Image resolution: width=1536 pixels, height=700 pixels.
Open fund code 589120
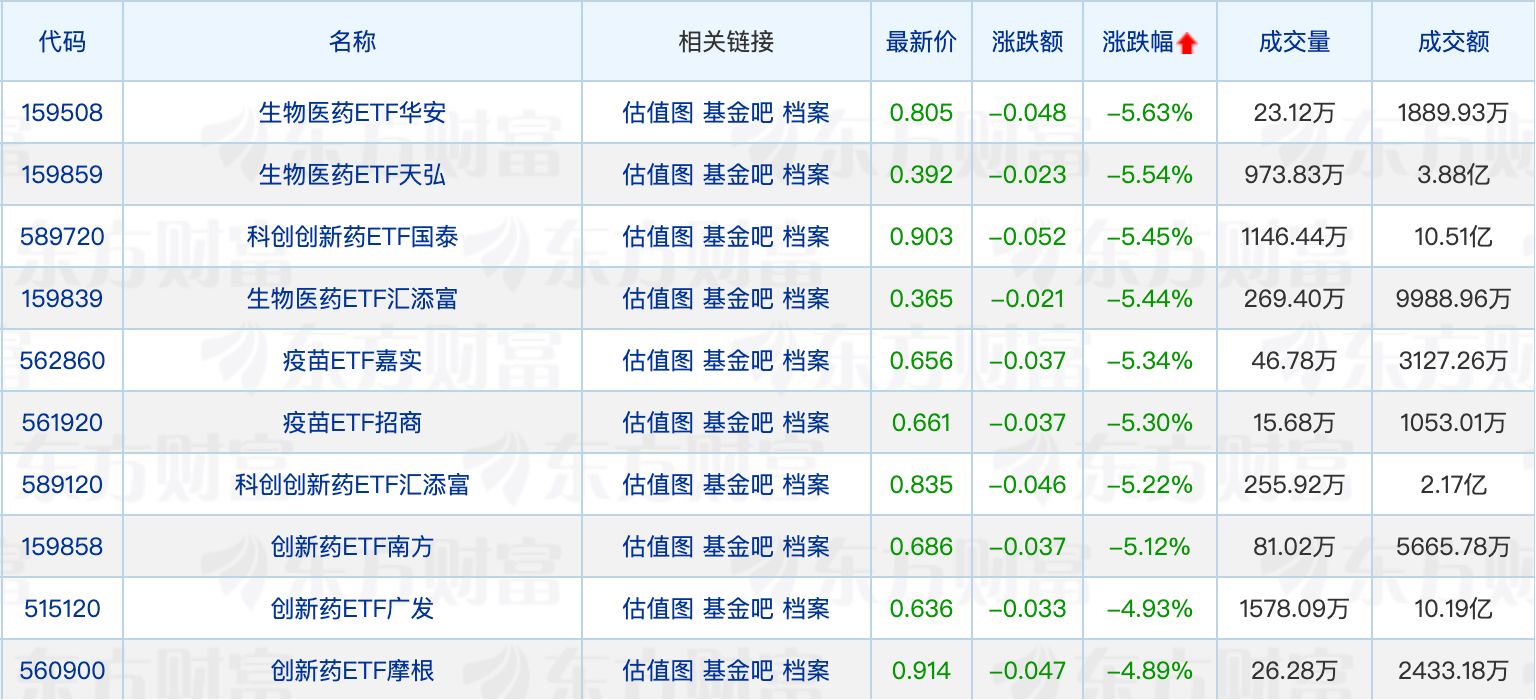click(62, 485)
